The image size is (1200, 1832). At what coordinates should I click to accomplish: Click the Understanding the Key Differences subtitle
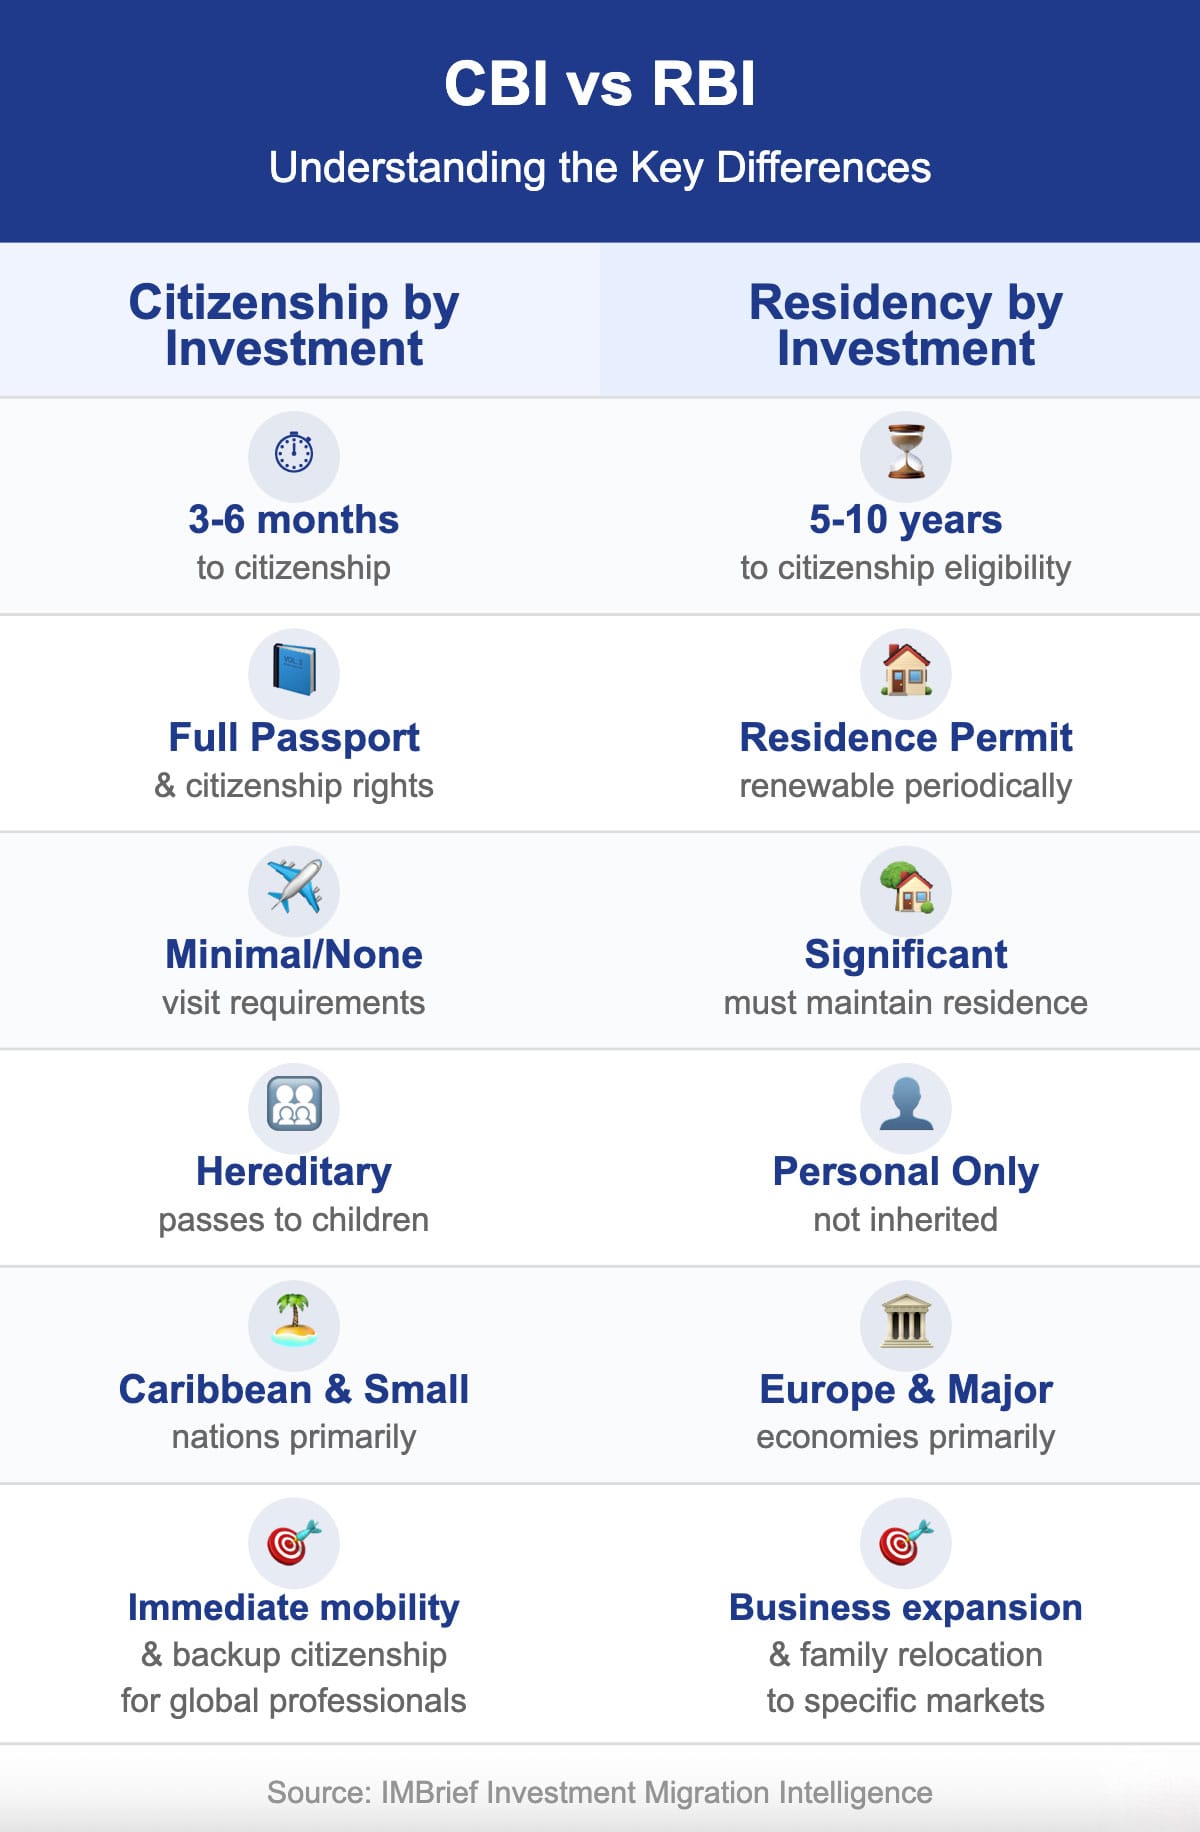[x=600, y=168]
